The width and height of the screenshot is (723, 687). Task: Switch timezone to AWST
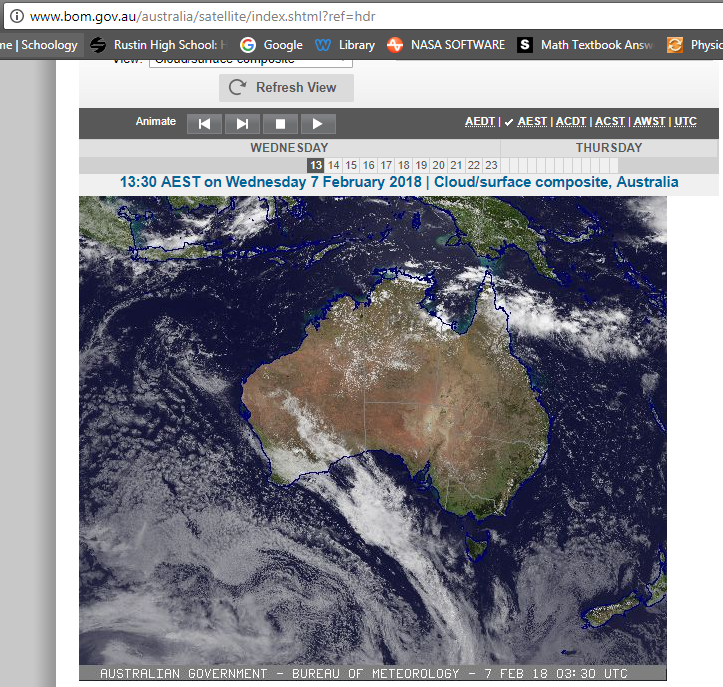[x=649, y=121]
